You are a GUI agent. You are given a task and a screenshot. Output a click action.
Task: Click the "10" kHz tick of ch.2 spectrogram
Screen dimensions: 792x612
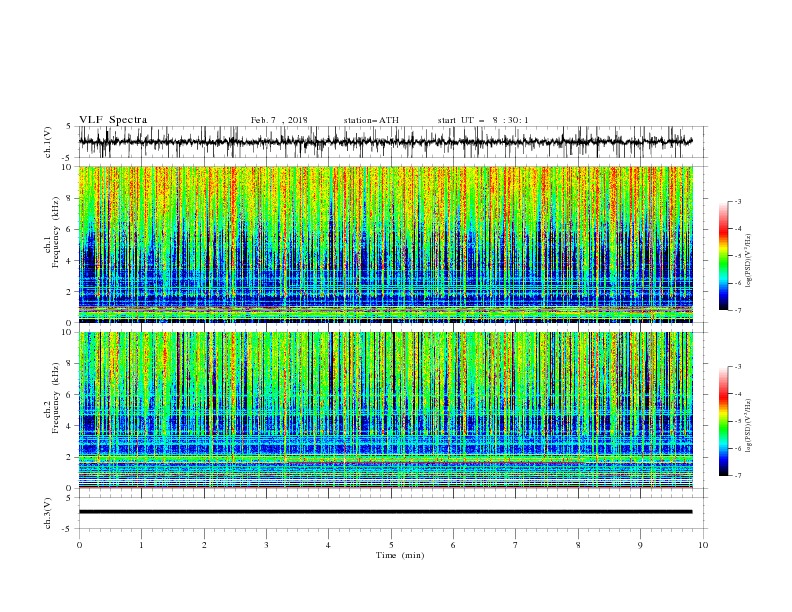point(69,332)
